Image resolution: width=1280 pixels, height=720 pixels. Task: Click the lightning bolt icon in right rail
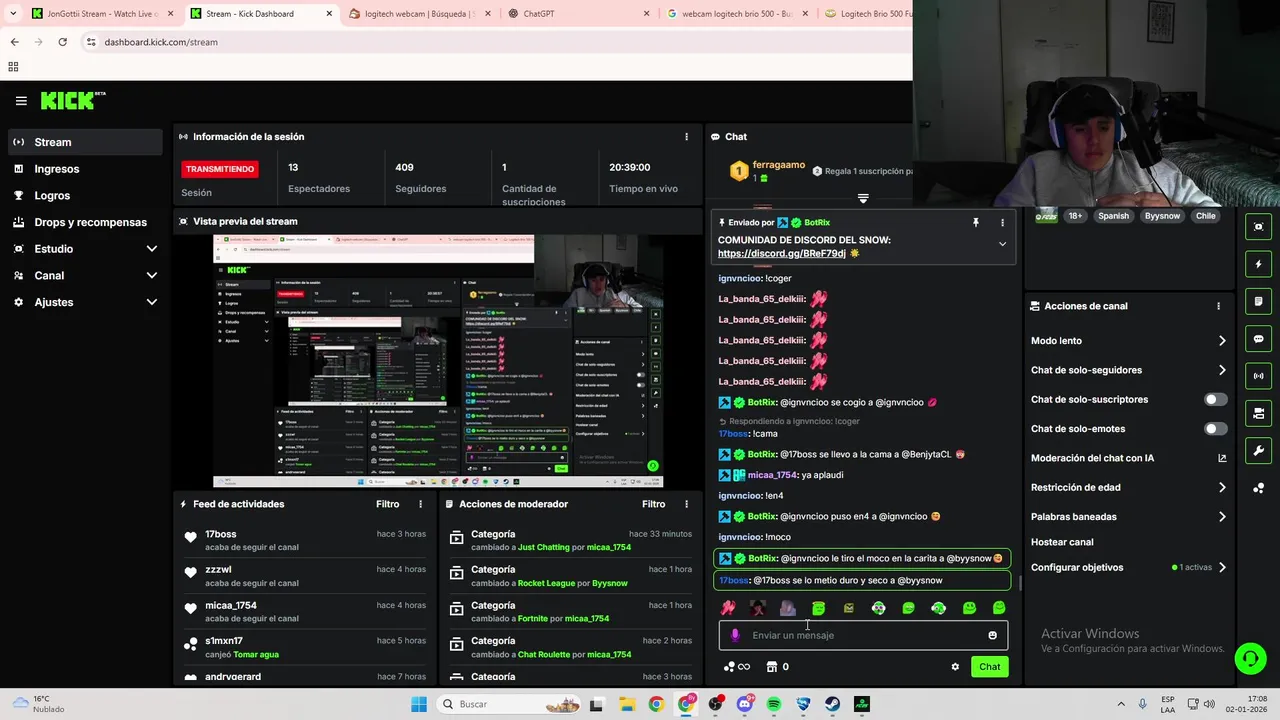pos(1258,264)
